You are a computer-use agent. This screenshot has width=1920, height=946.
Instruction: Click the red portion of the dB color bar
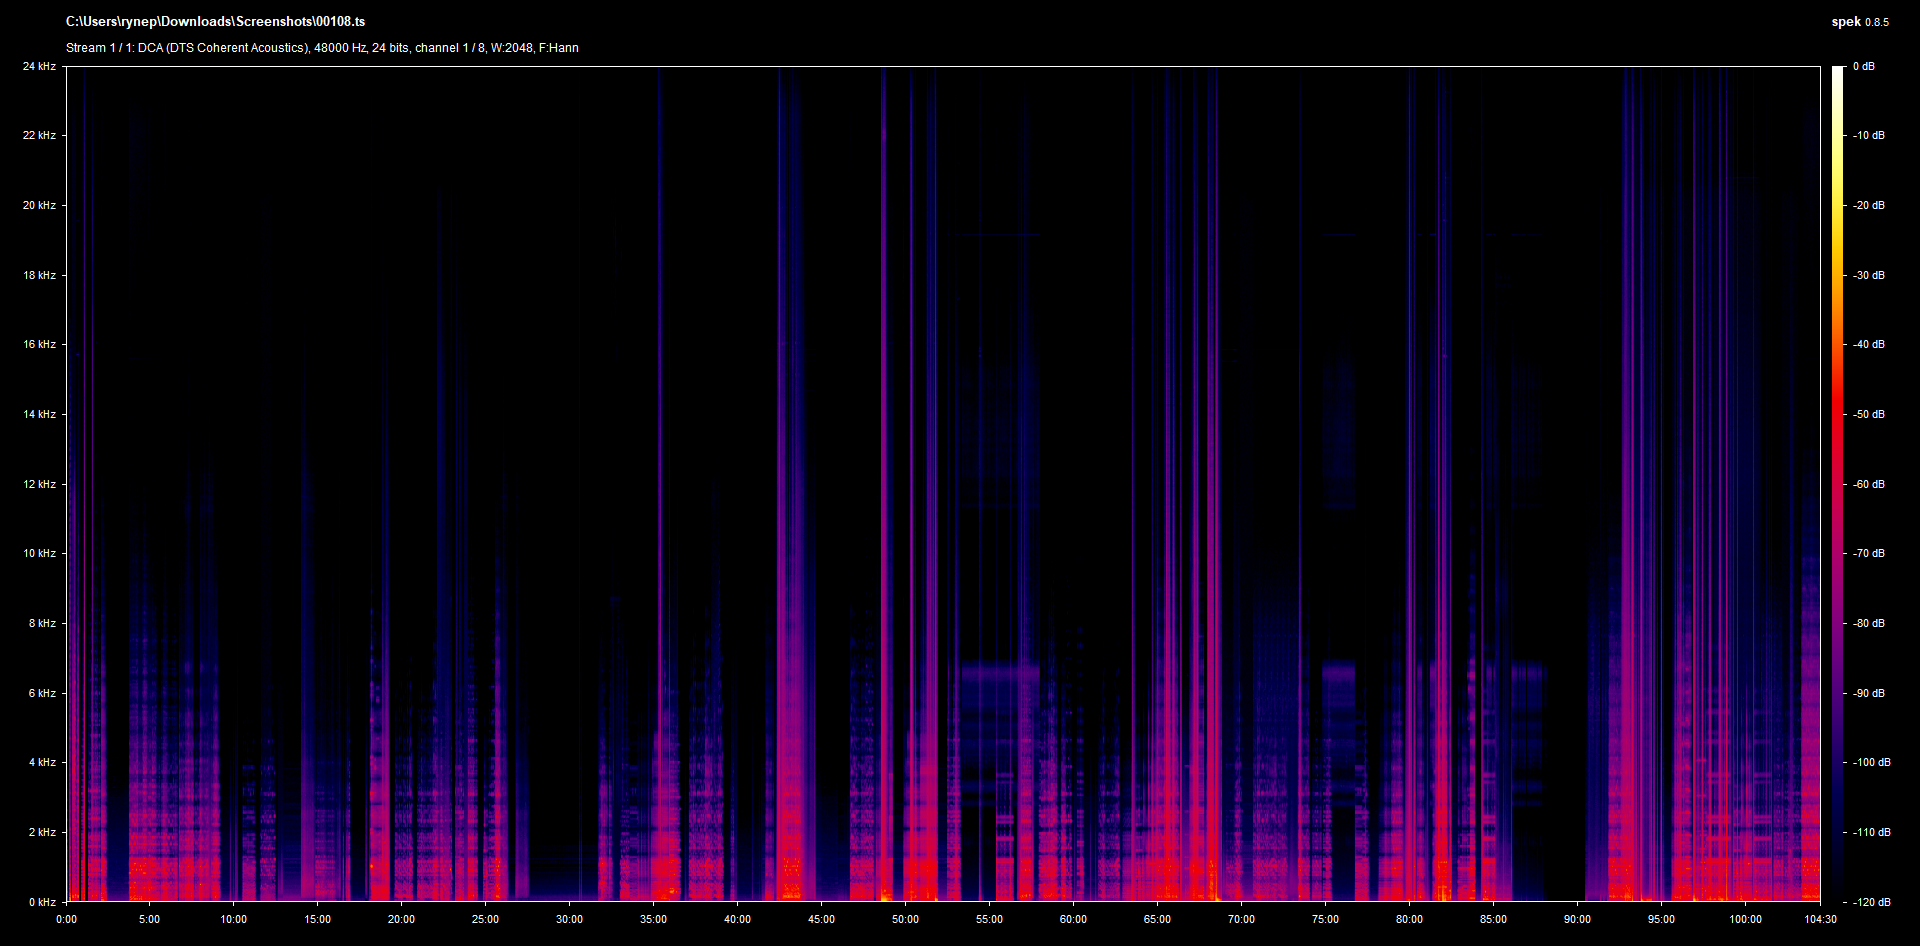point(1837,420)
